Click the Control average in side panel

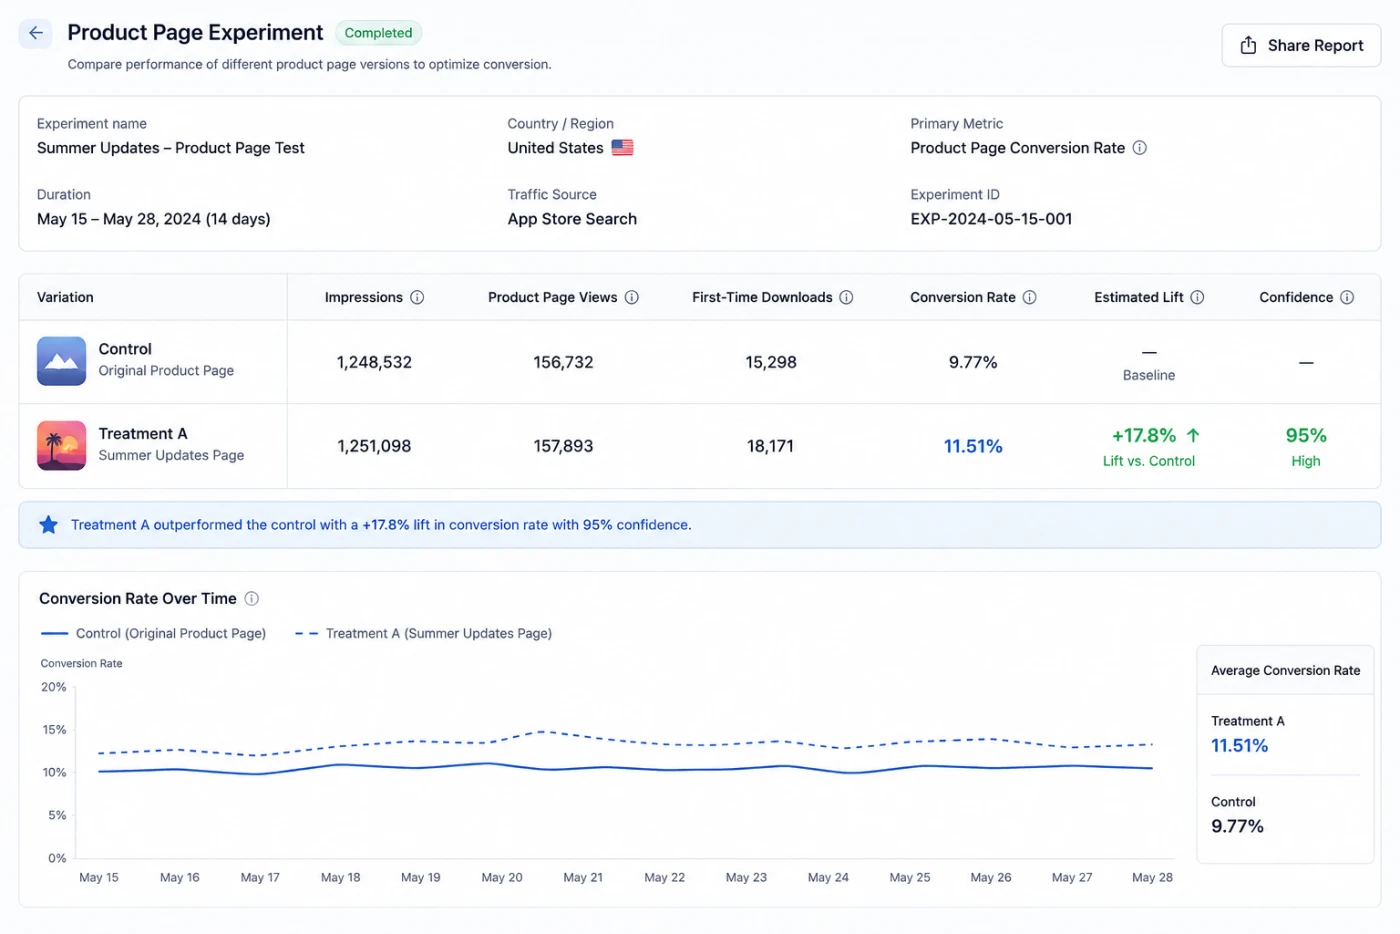1237,826
